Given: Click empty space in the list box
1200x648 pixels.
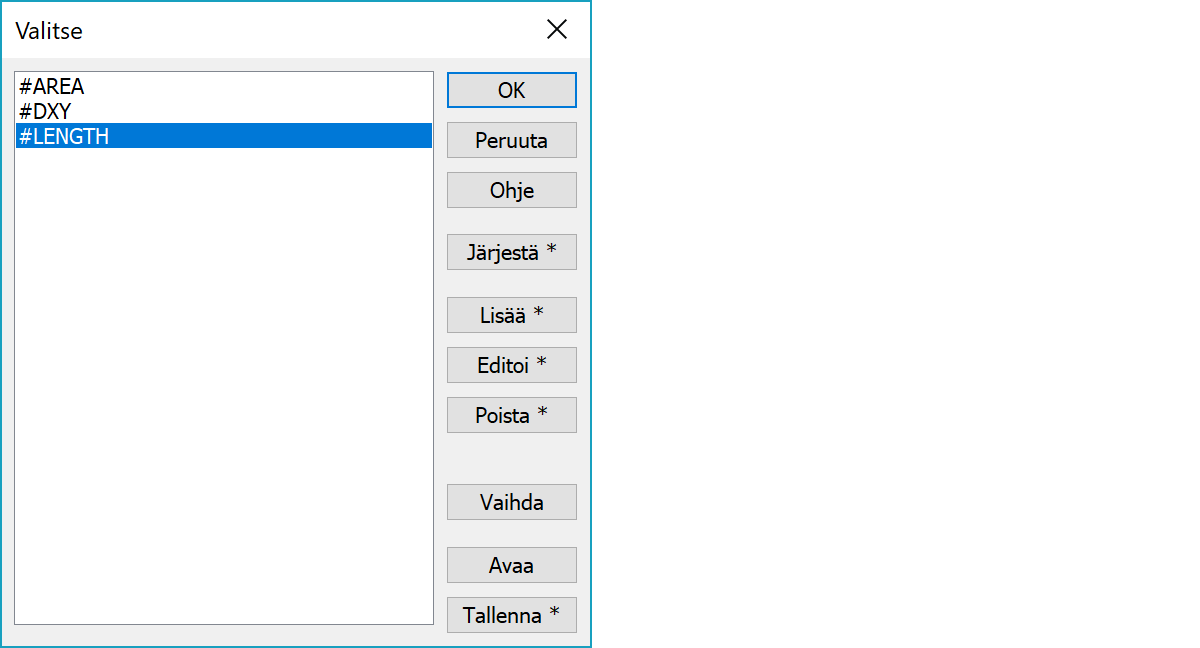Looking at the screenshot, I should (x=224, y=400).
